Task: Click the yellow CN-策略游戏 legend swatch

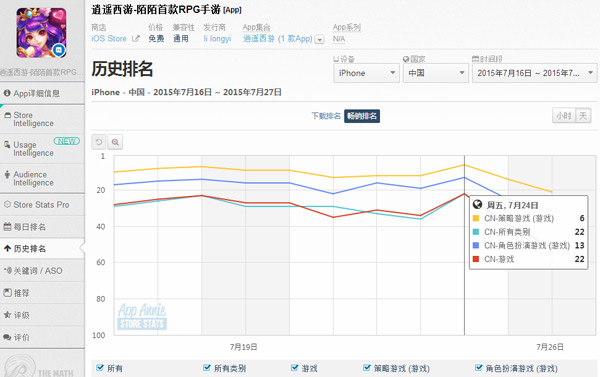Action: [x=476, y=218]
